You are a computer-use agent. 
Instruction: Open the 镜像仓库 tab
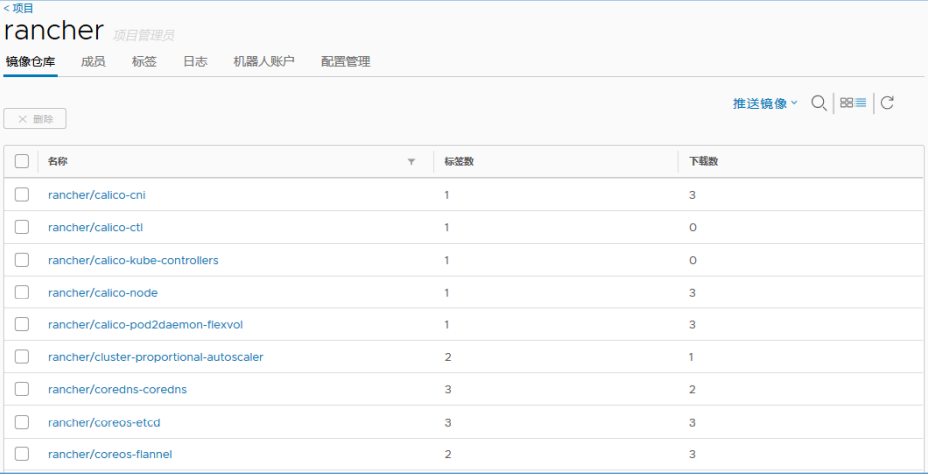pos(30,62)
